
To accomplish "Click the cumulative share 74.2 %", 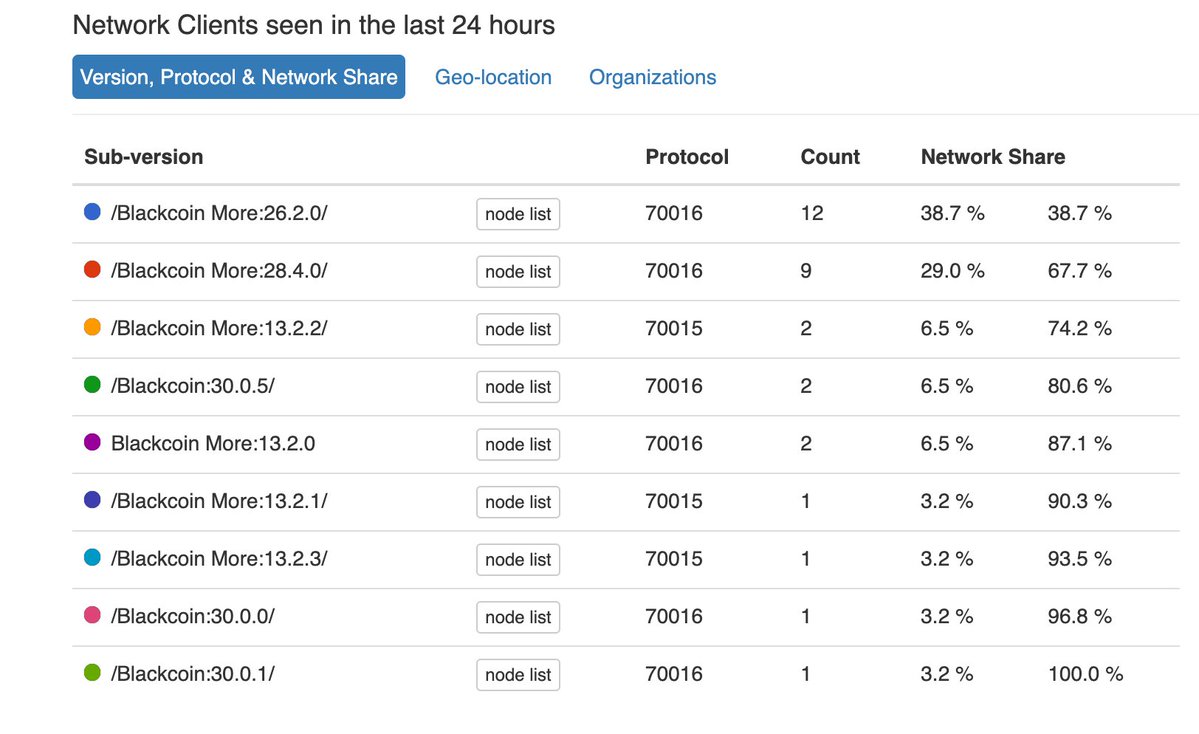I will [x=1080, y=328].
